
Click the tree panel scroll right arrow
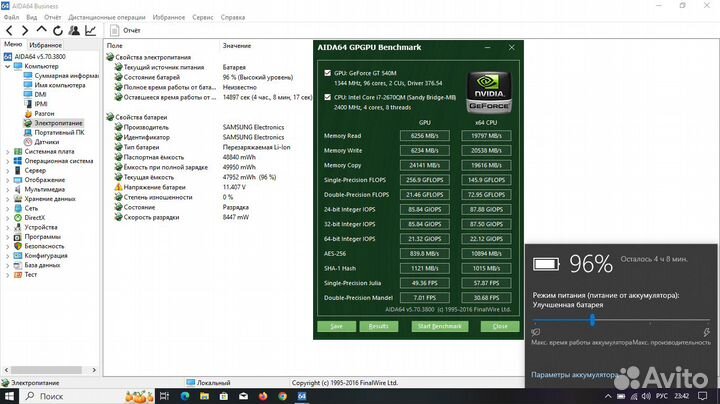(x=94, y=370)
